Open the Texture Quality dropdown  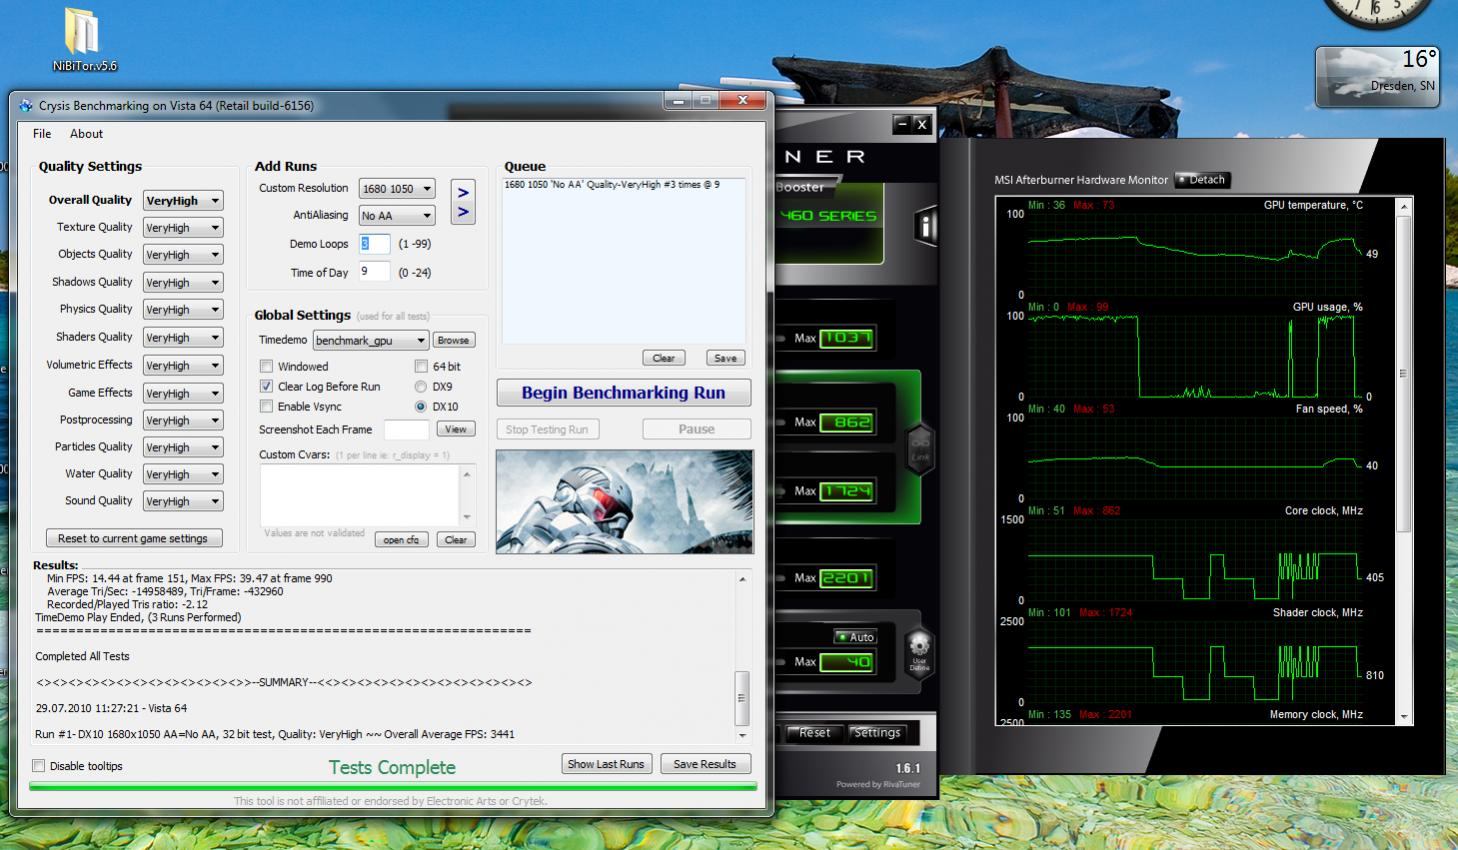tap(183, 228)
